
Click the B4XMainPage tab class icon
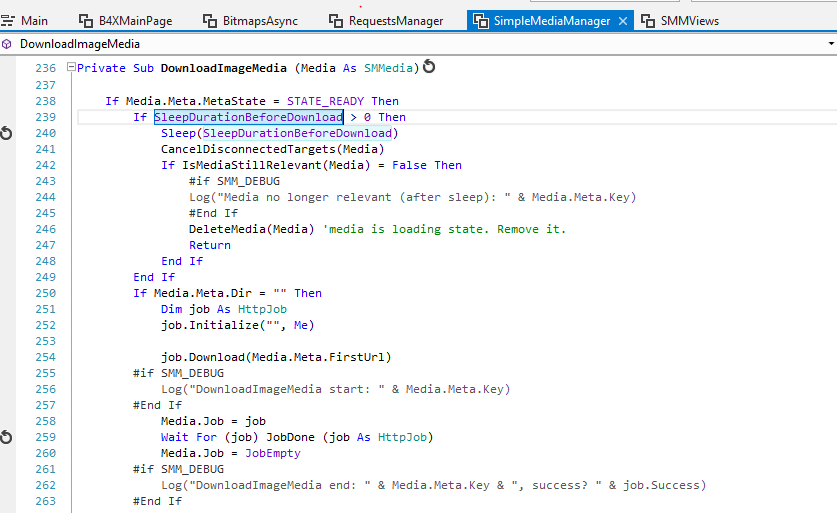pyautogui.click(x=85, y=21)
